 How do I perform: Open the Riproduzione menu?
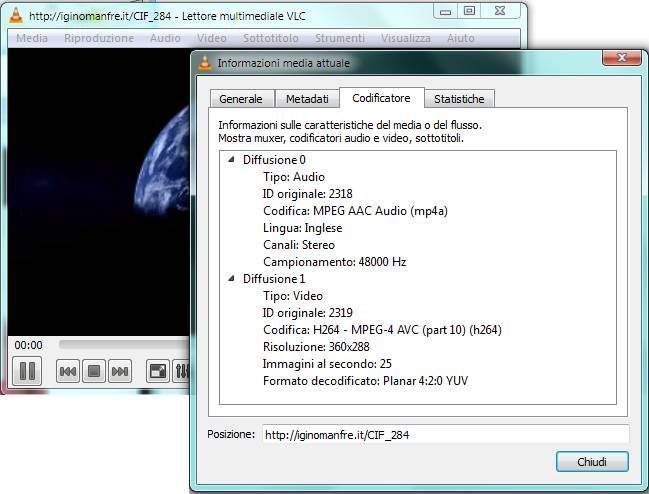pos(99,38)
